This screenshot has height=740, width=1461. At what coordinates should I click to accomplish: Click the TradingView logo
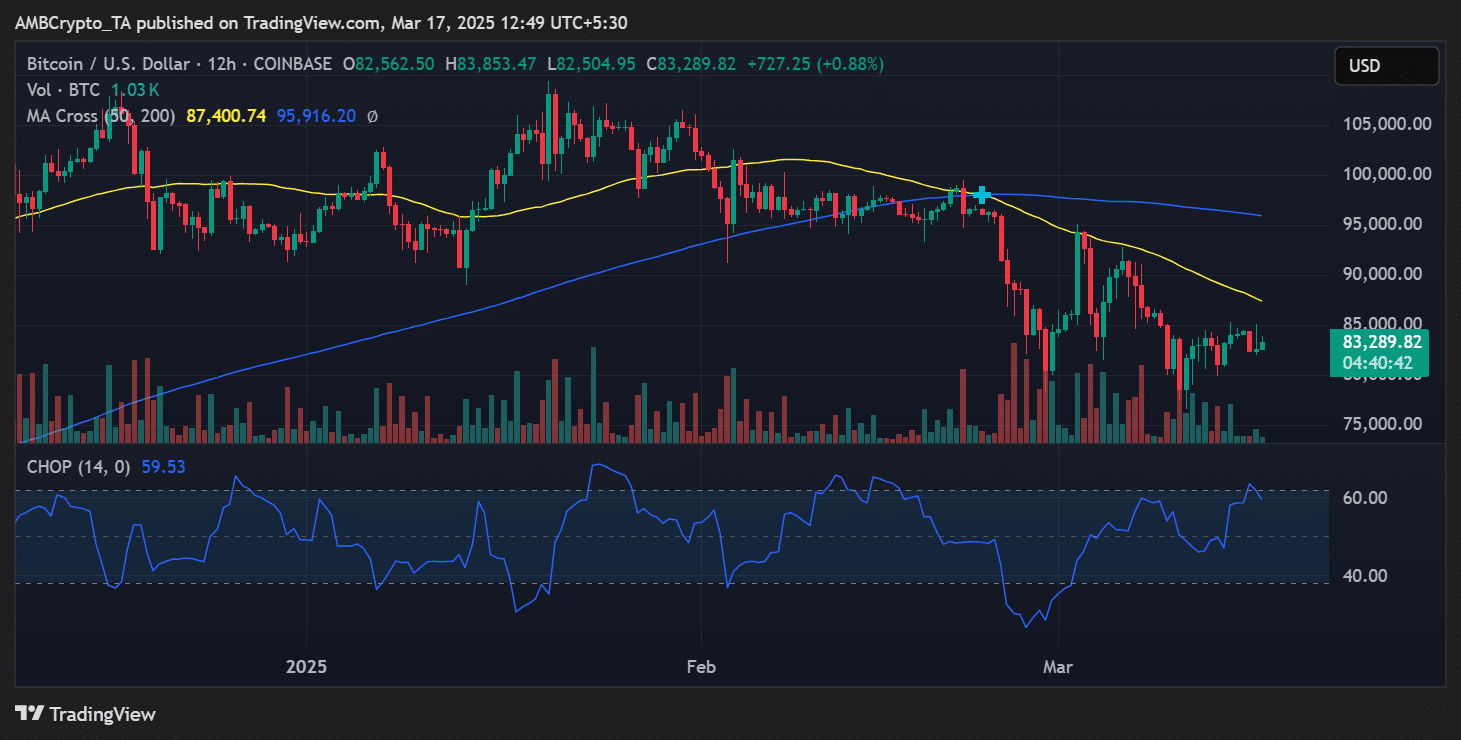coord(86,714)
